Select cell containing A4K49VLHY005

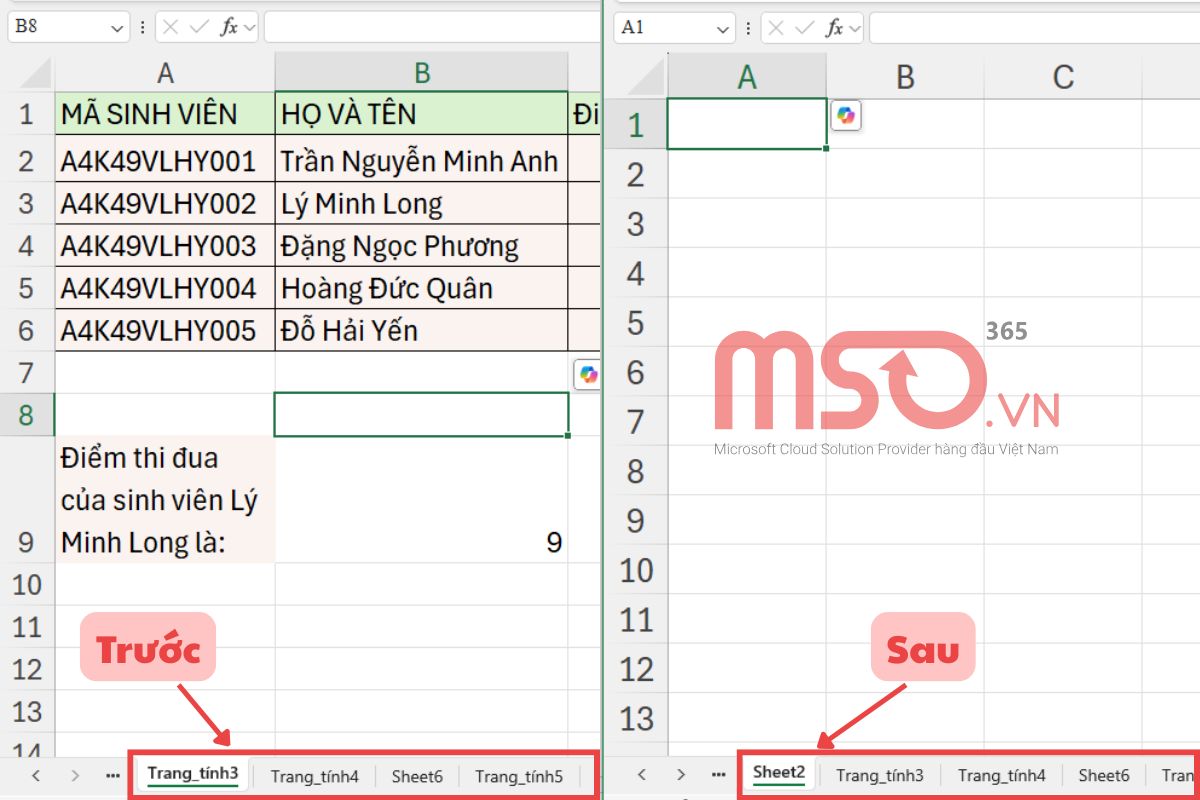165,330
